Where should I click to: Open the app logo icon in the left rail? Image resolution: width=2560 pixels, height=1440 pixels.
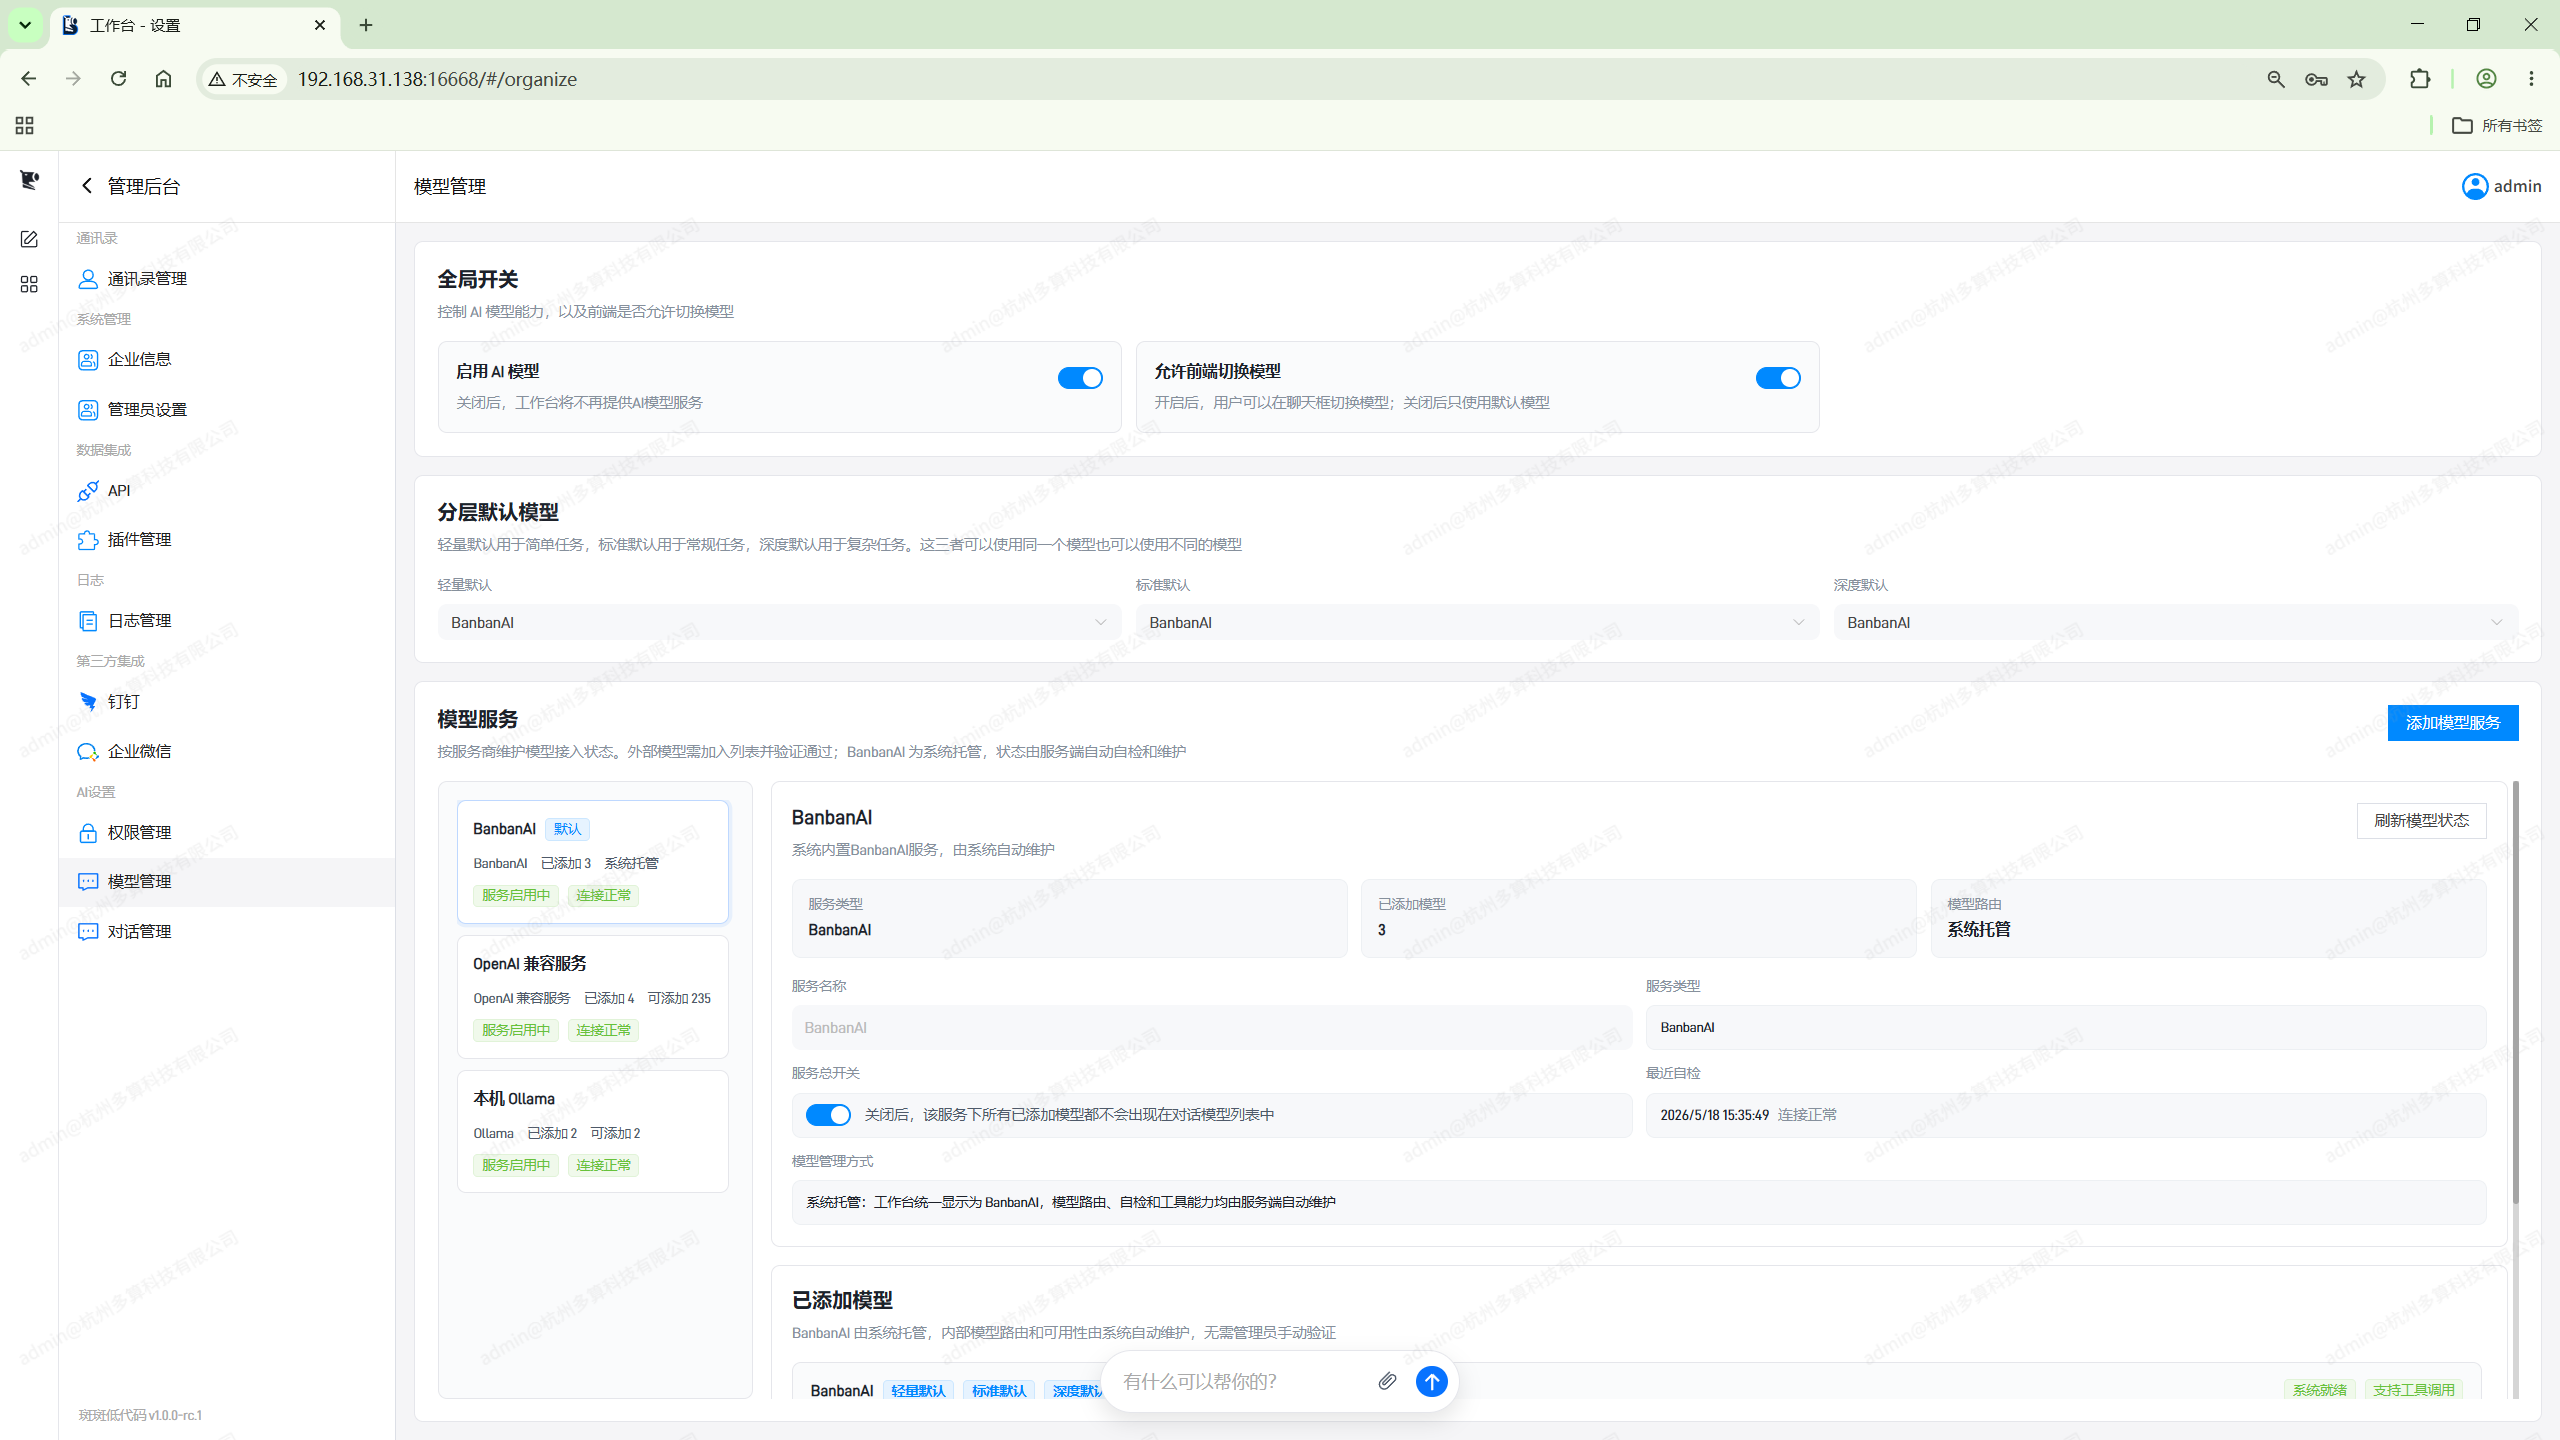[29, 180]
